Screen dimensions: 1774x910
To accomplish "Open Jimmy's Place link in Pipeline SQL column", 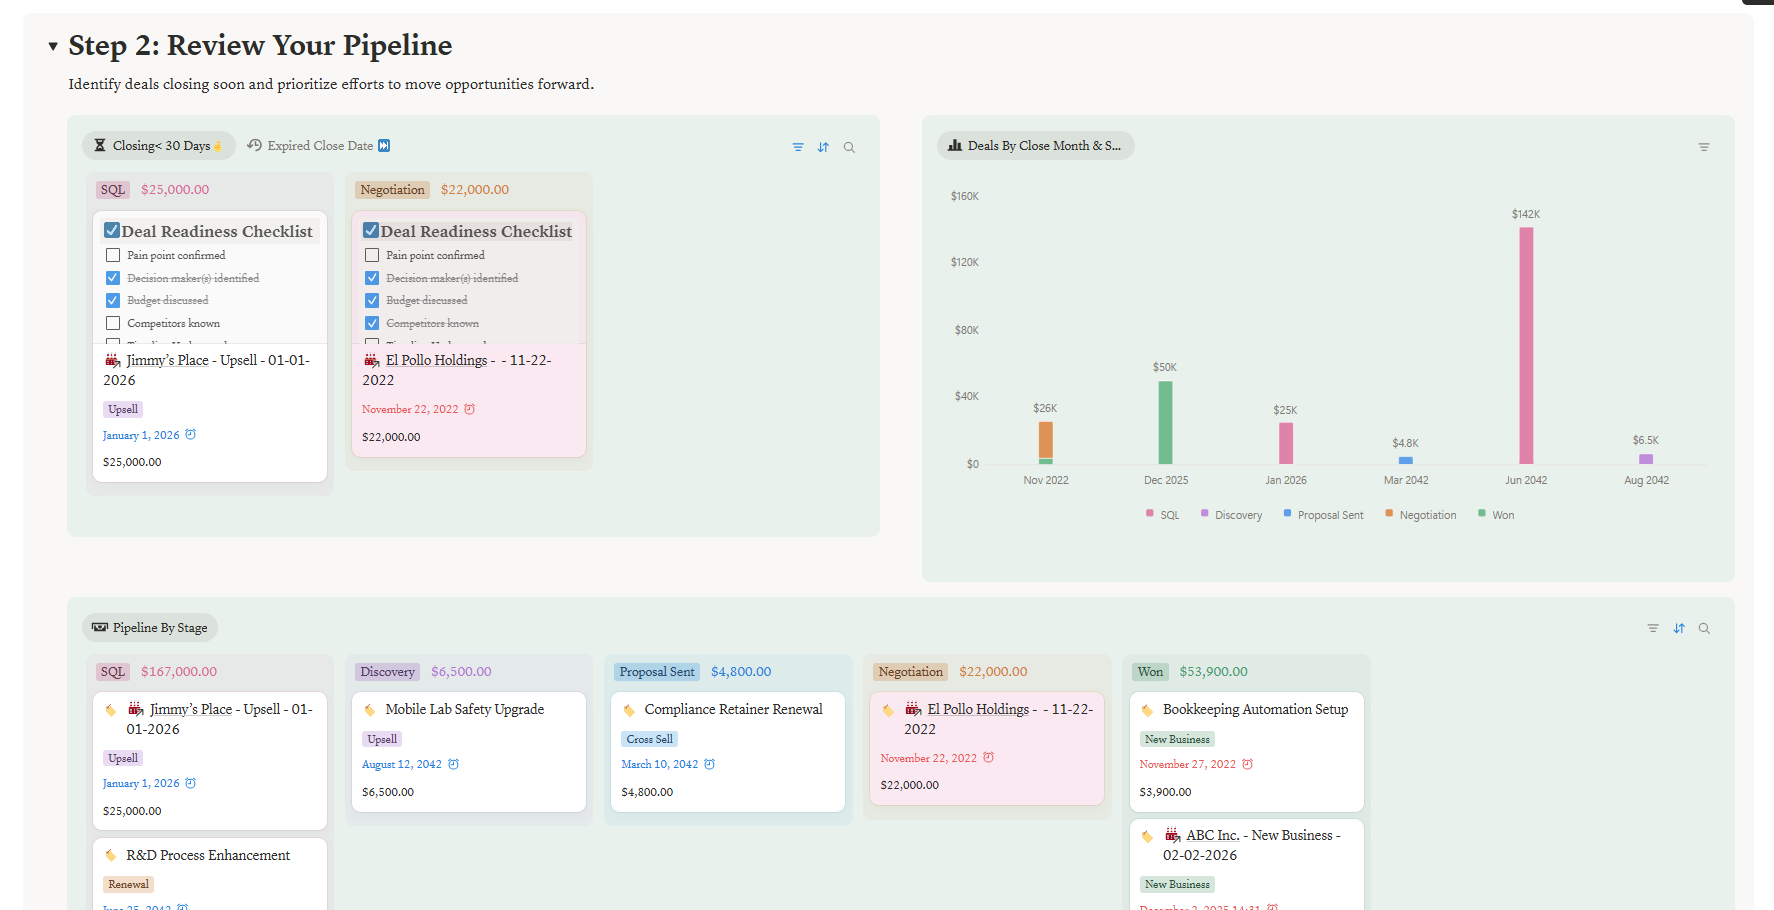I will tap(190, 709).
